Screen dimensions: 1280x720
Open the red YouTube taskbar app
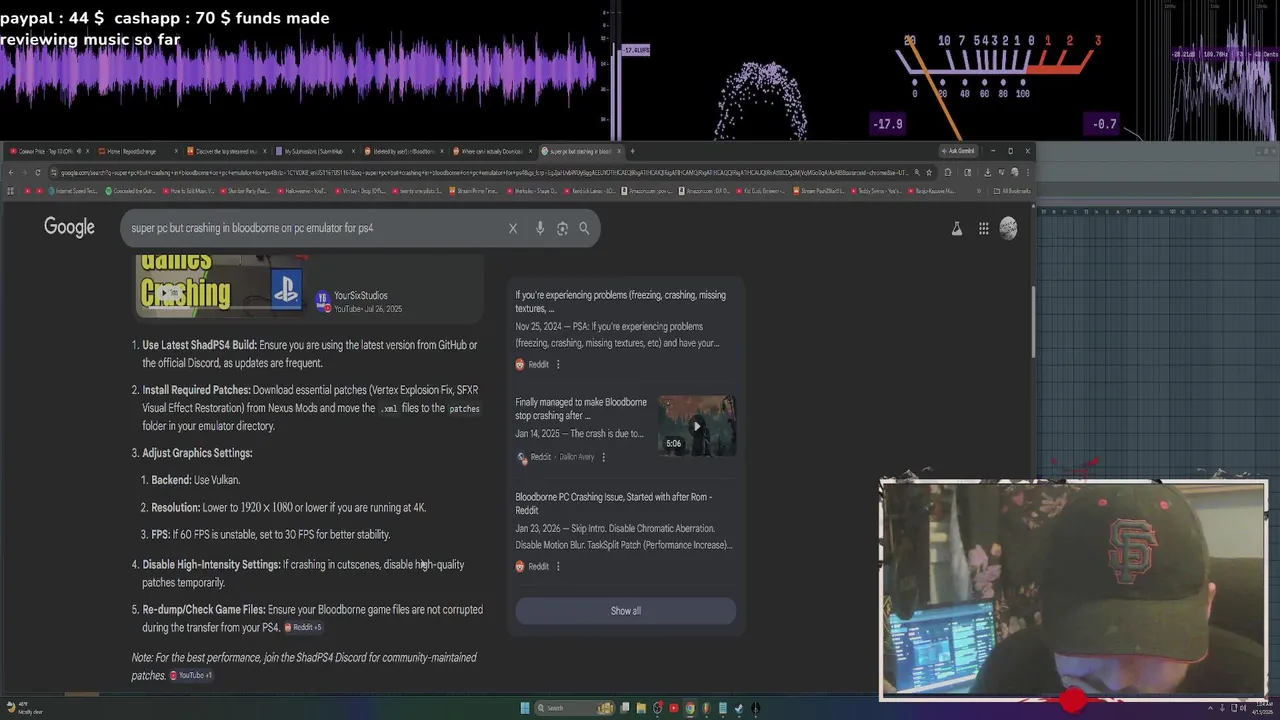point(674,708)
